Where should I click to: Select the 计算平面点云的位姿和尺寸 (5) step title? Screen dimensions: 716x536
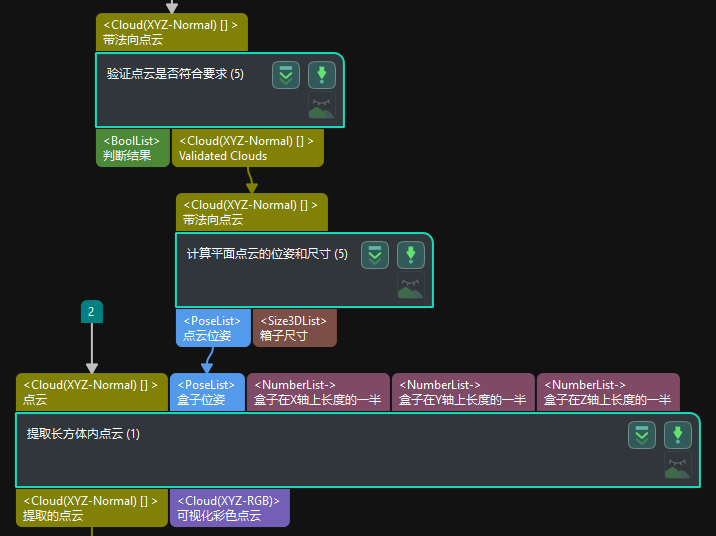tap(267, 254)
